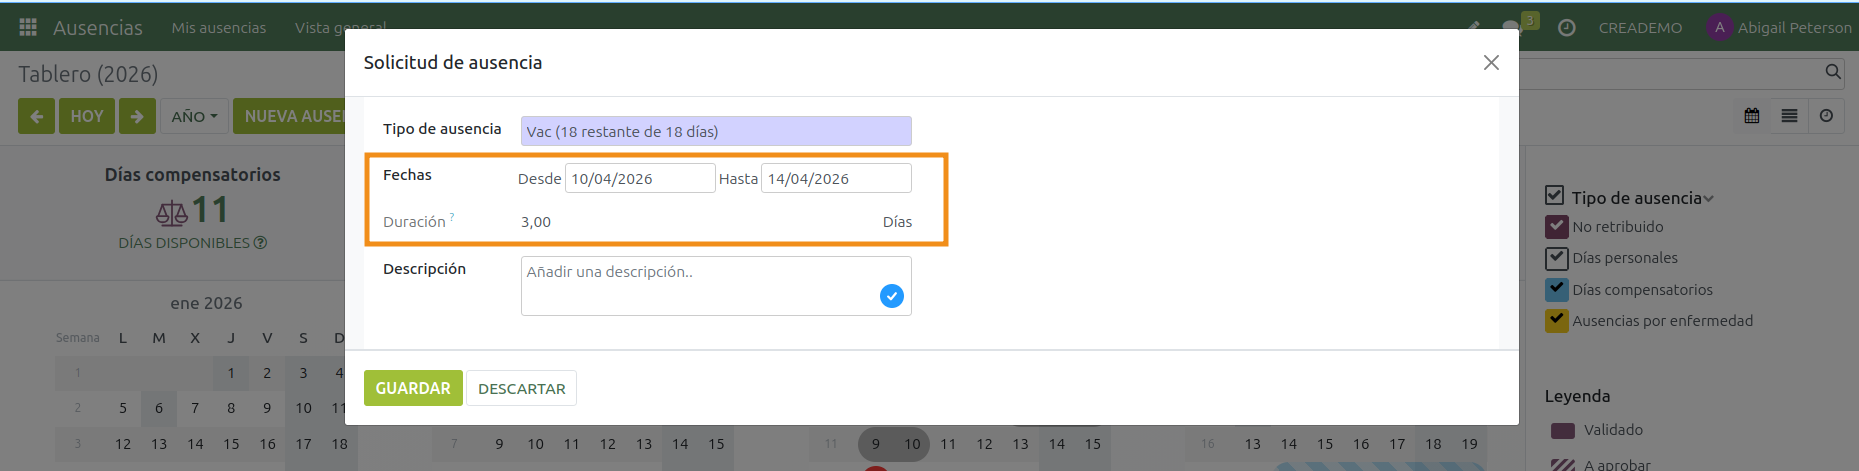Open Vista general menu
The height and width of the screenshot is (471, 1859).
340,28
